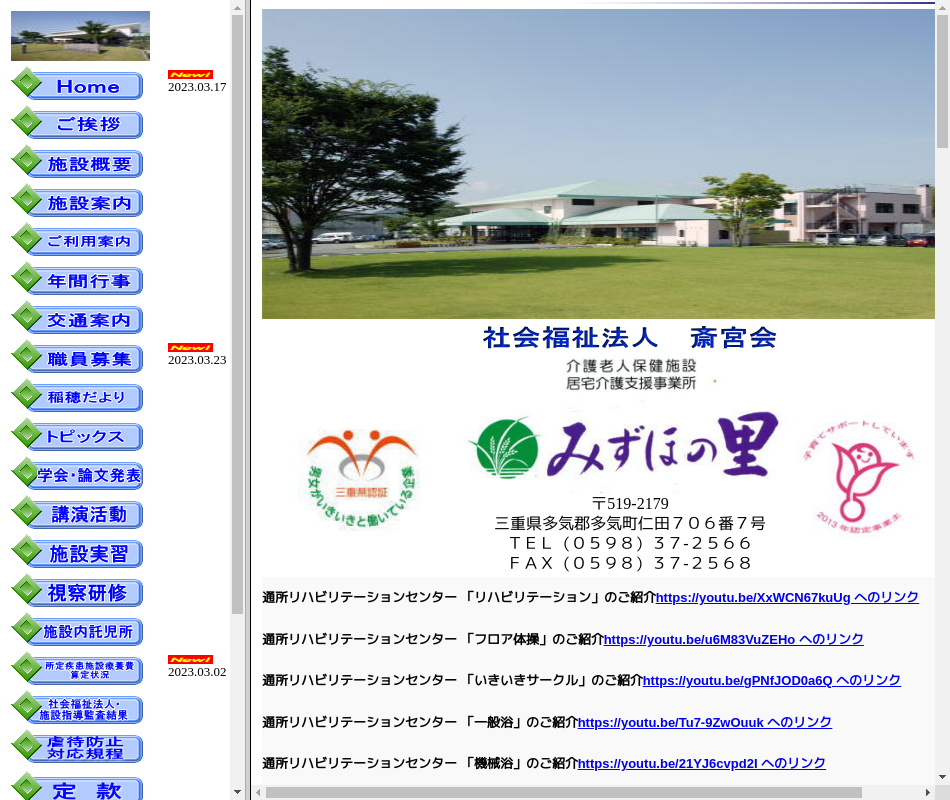
Task: Click the New! badge beside Home
Action: (190, 75)
